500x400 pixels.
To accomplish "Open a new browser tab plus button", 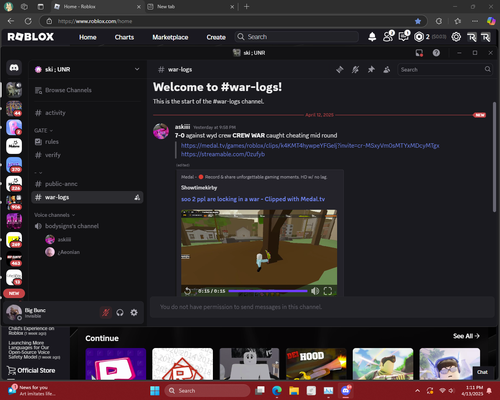I will click(246, 7).
